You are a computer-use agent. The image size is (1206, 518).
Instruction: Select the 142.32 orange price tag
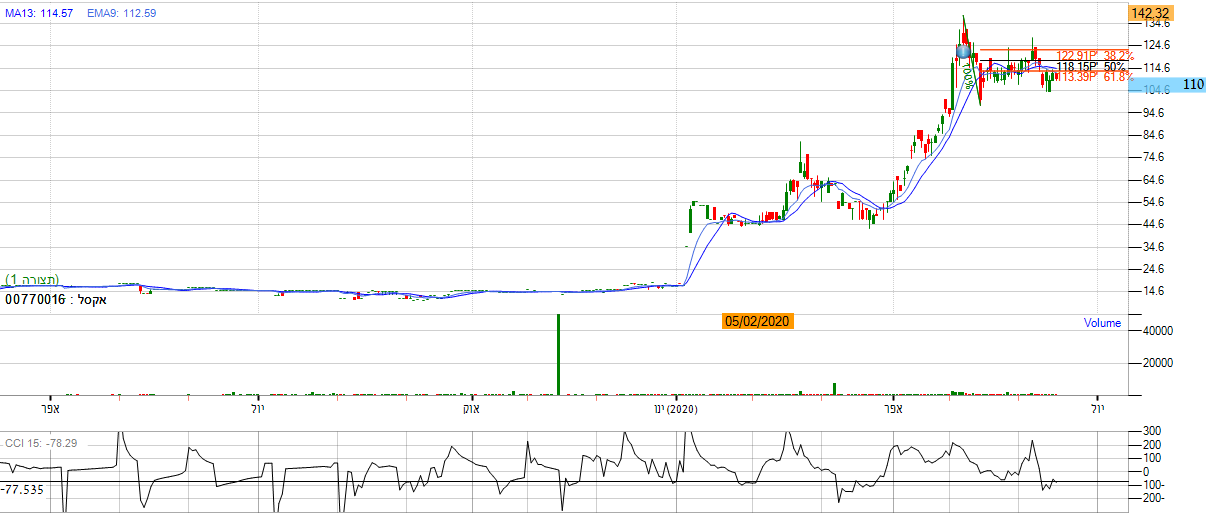pyautogui.click(x=1149, y=13)
